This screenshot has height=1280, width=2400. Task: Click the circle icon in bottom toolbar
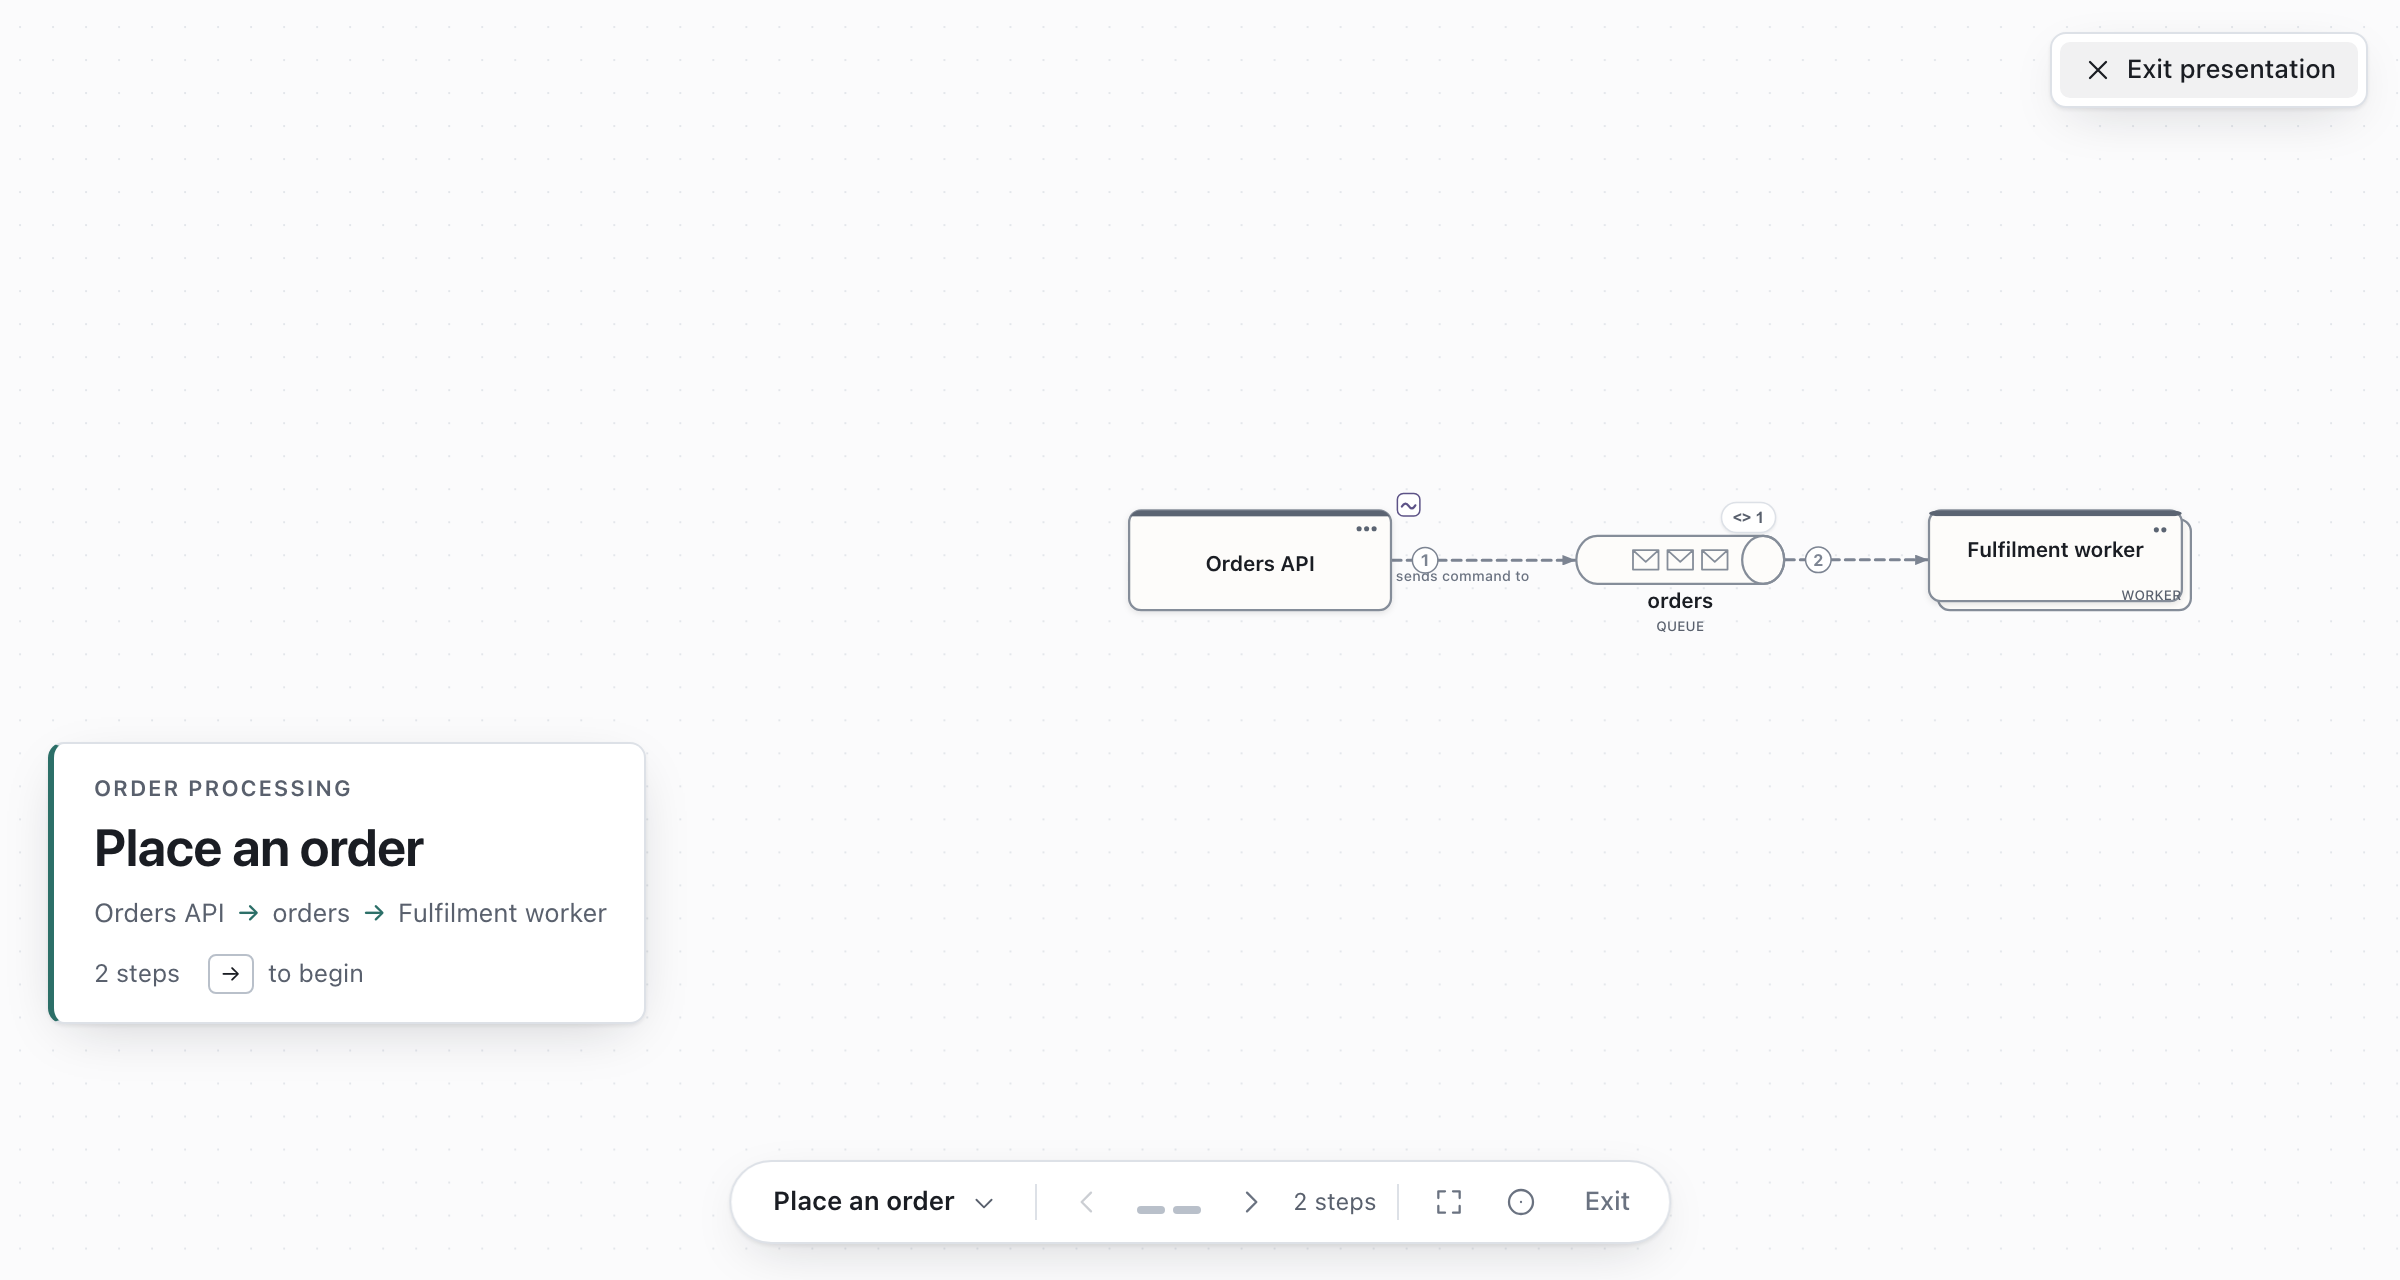[x=1520, y=1202]
